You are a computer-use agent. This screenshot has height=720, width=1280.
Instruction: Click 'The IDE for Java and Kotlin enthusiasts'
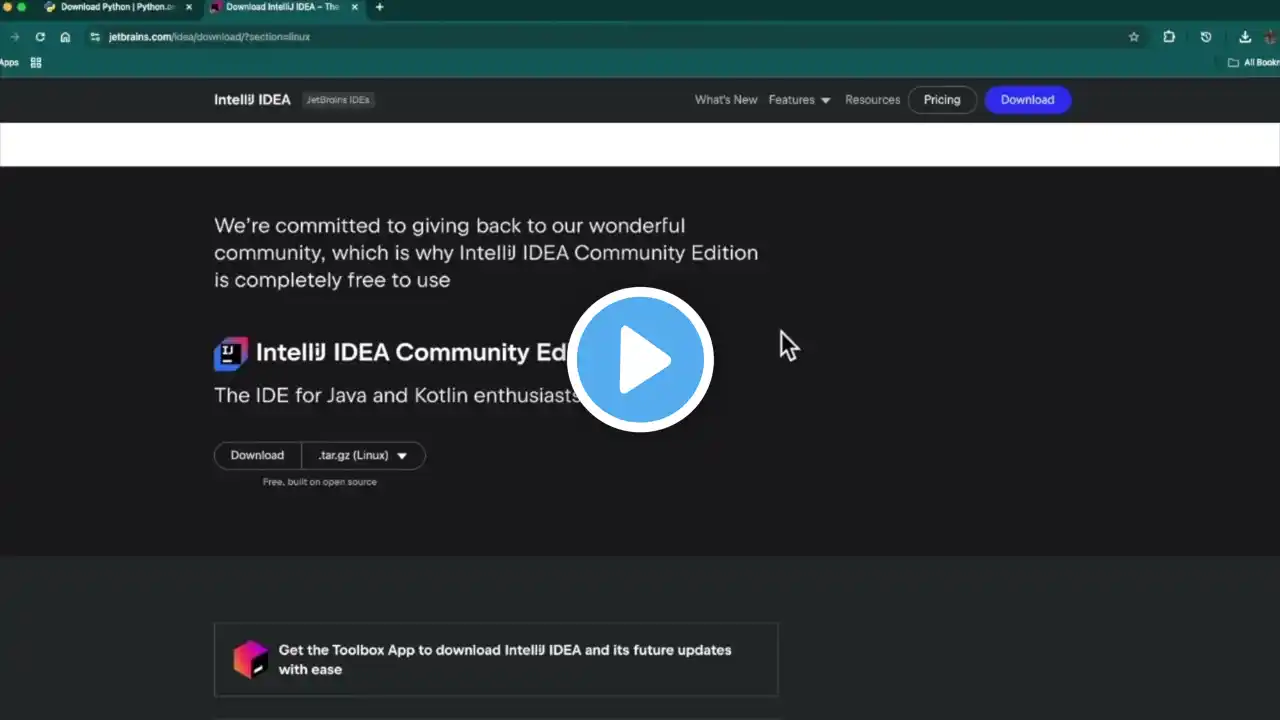(x=397, y=395)
